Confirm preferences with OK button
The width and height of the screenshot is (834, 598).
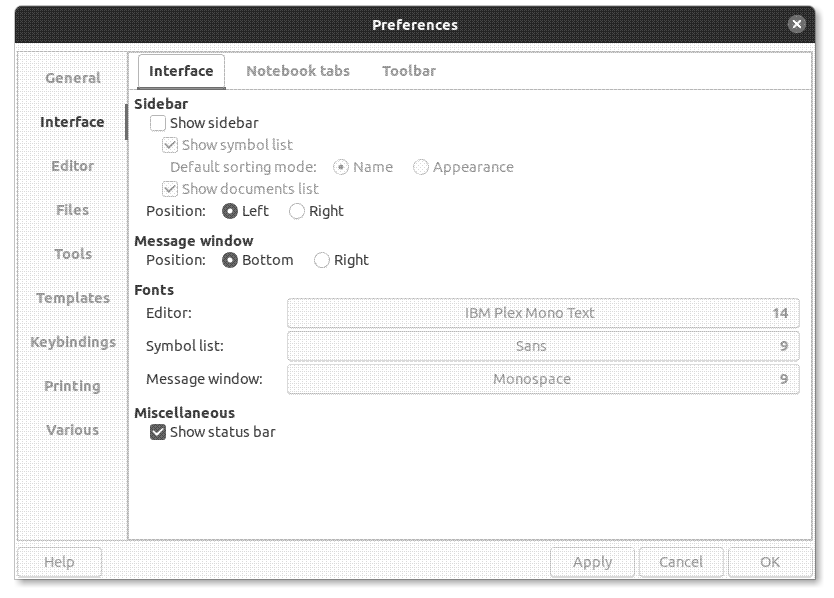coord(770,562)
